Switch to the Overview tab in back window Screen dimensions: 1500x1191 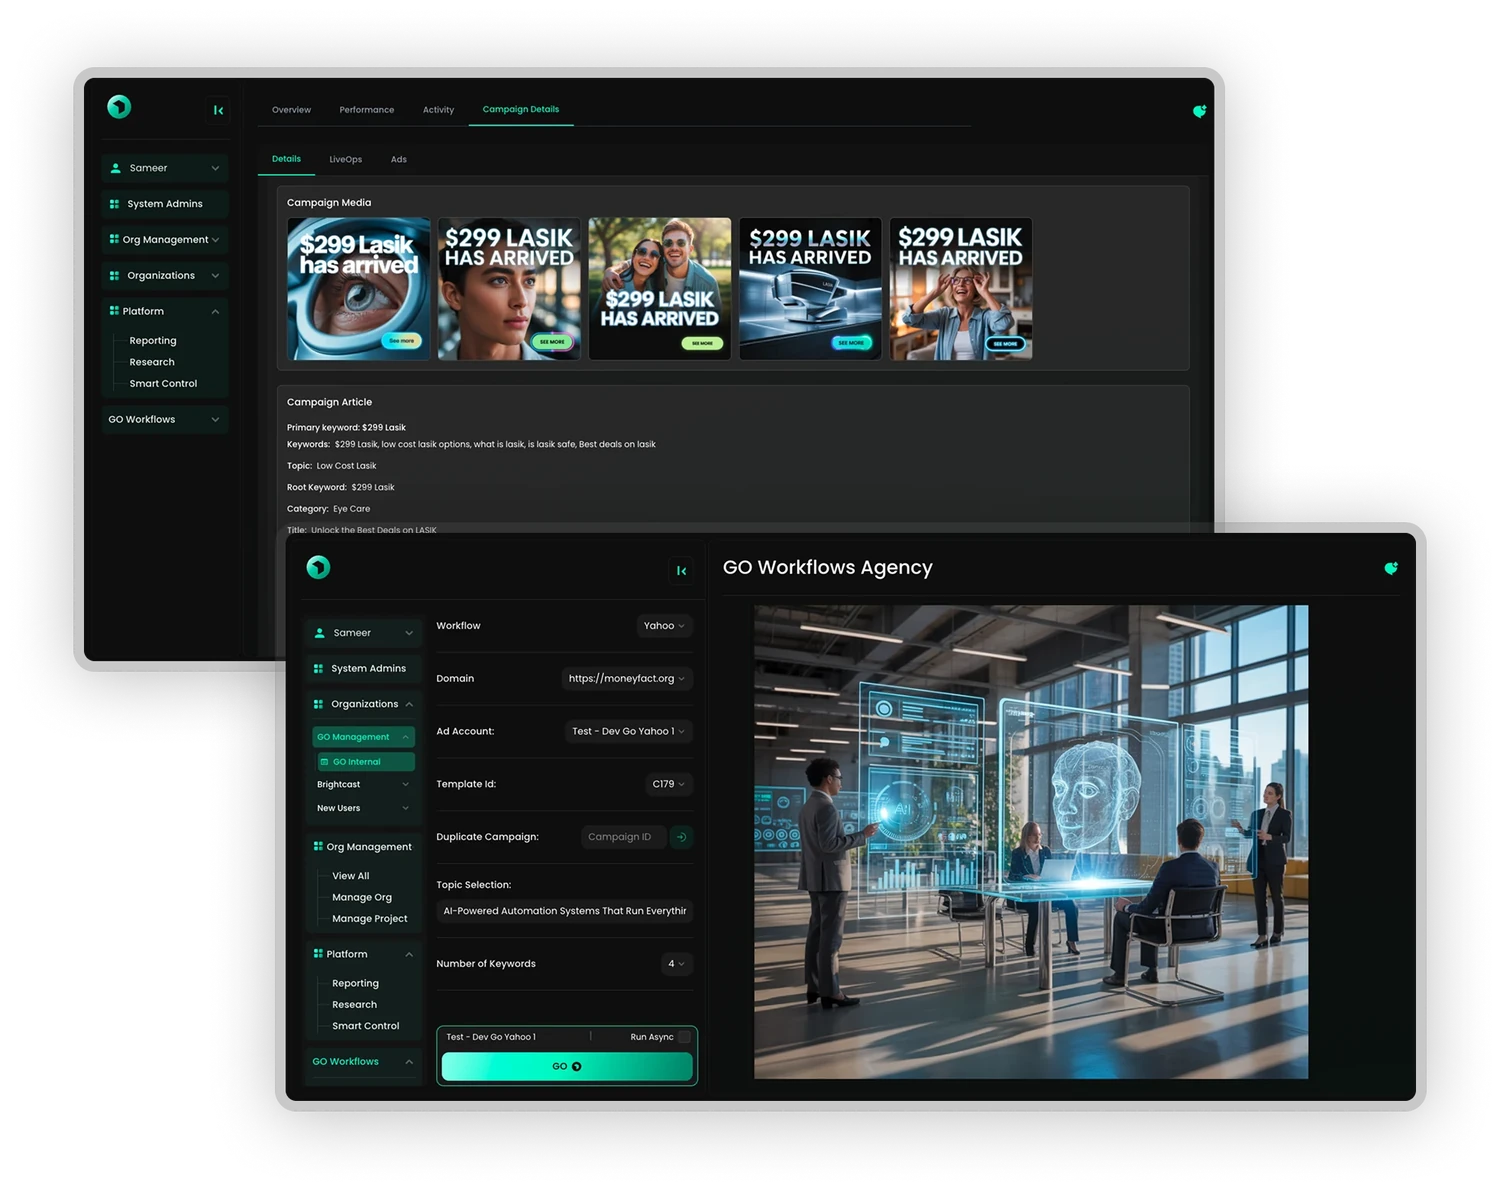coord(291,110)
